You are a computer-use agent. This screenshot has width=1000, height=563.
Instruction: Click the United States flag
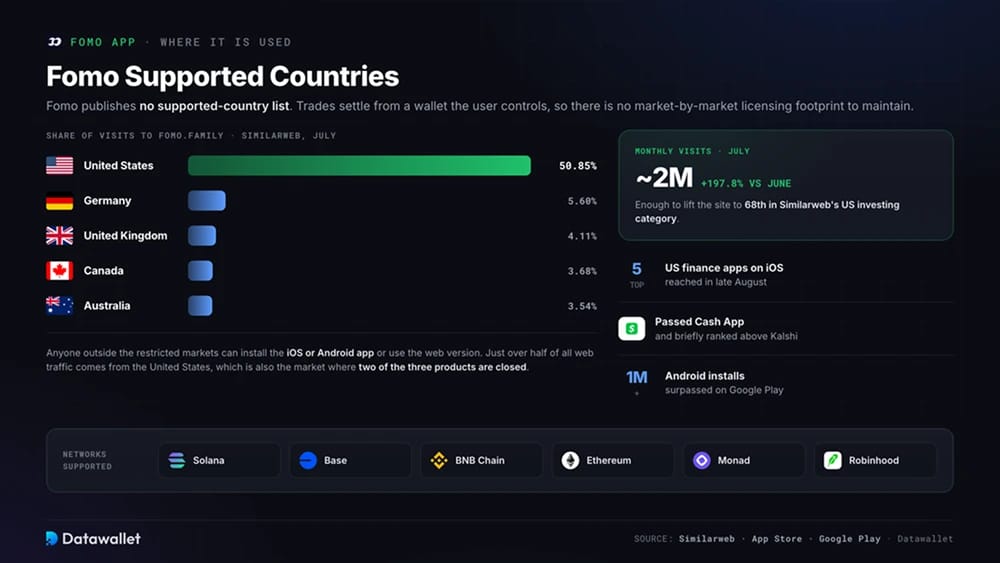[59, 165]
